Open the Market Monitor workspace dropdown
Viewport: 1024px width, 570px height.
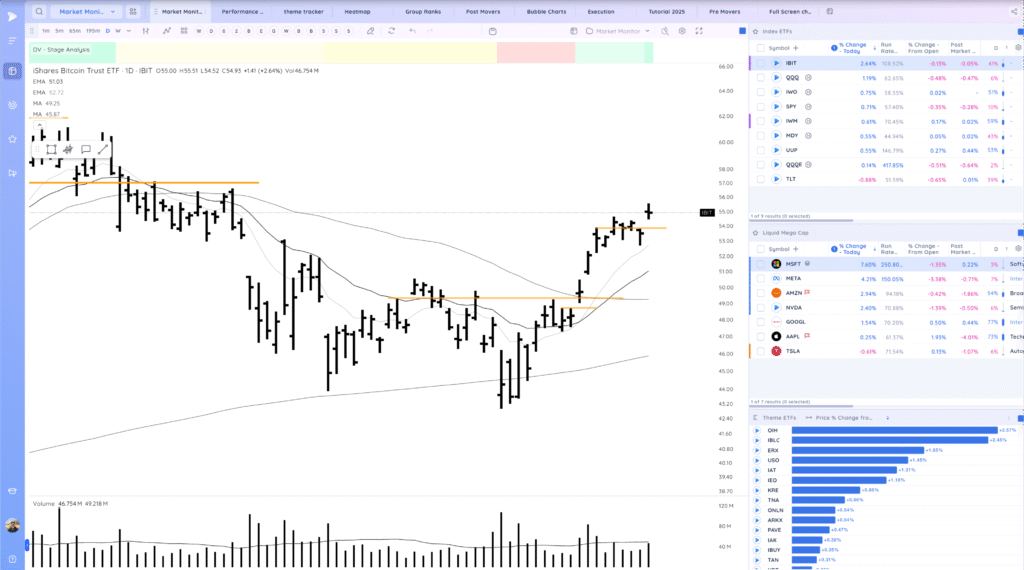86,12
